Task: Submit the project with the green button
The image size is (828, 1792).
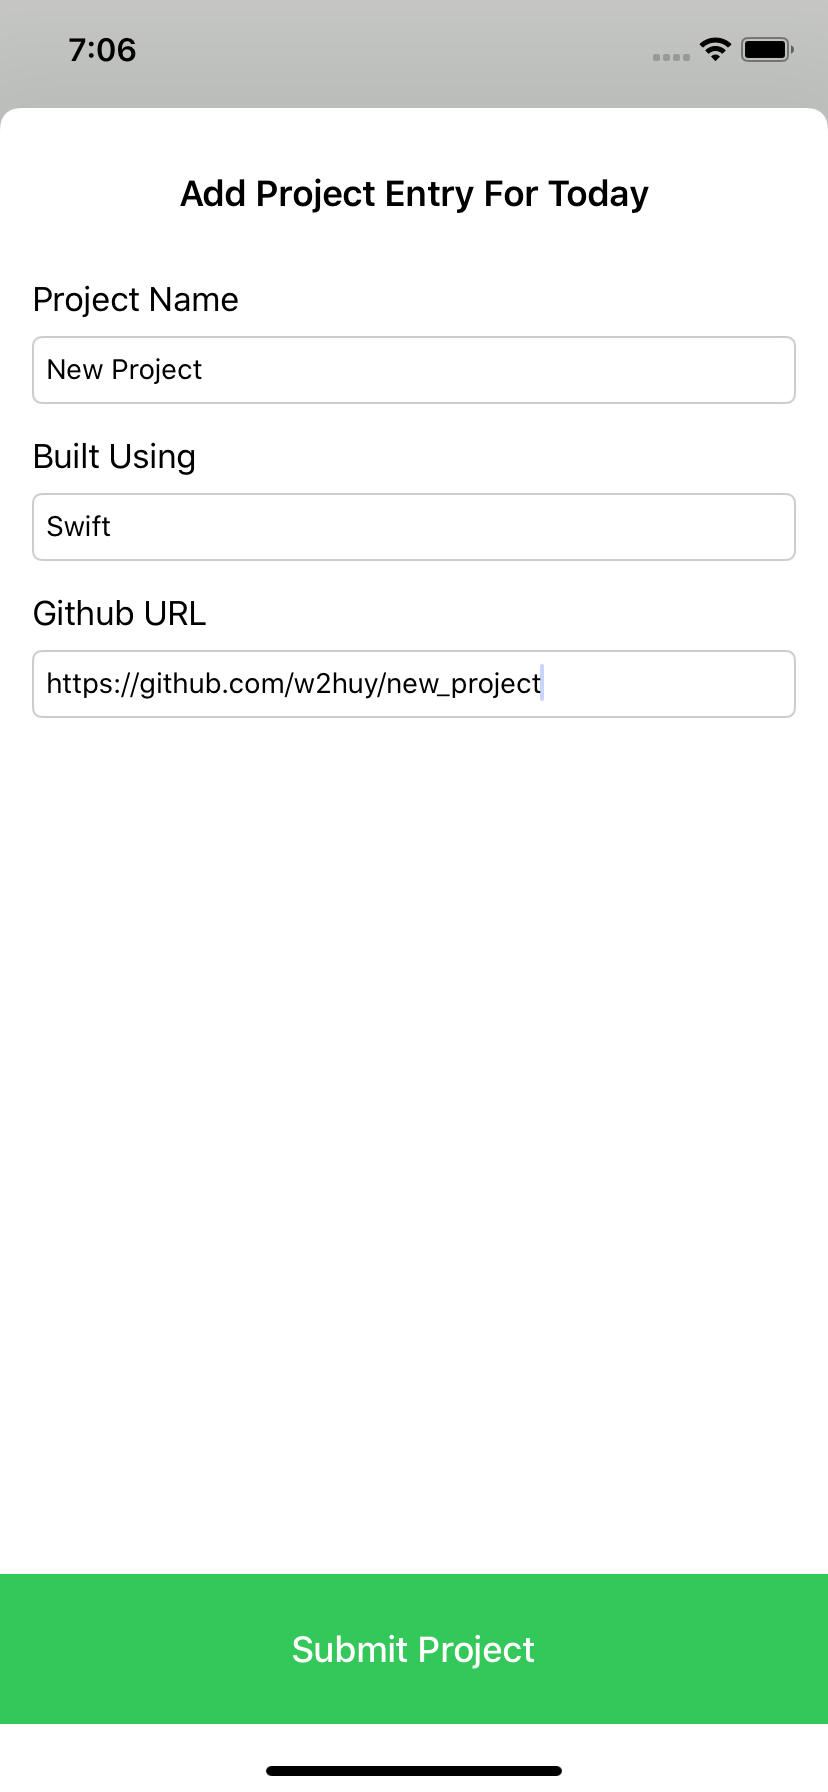Action: point(414,1649)
